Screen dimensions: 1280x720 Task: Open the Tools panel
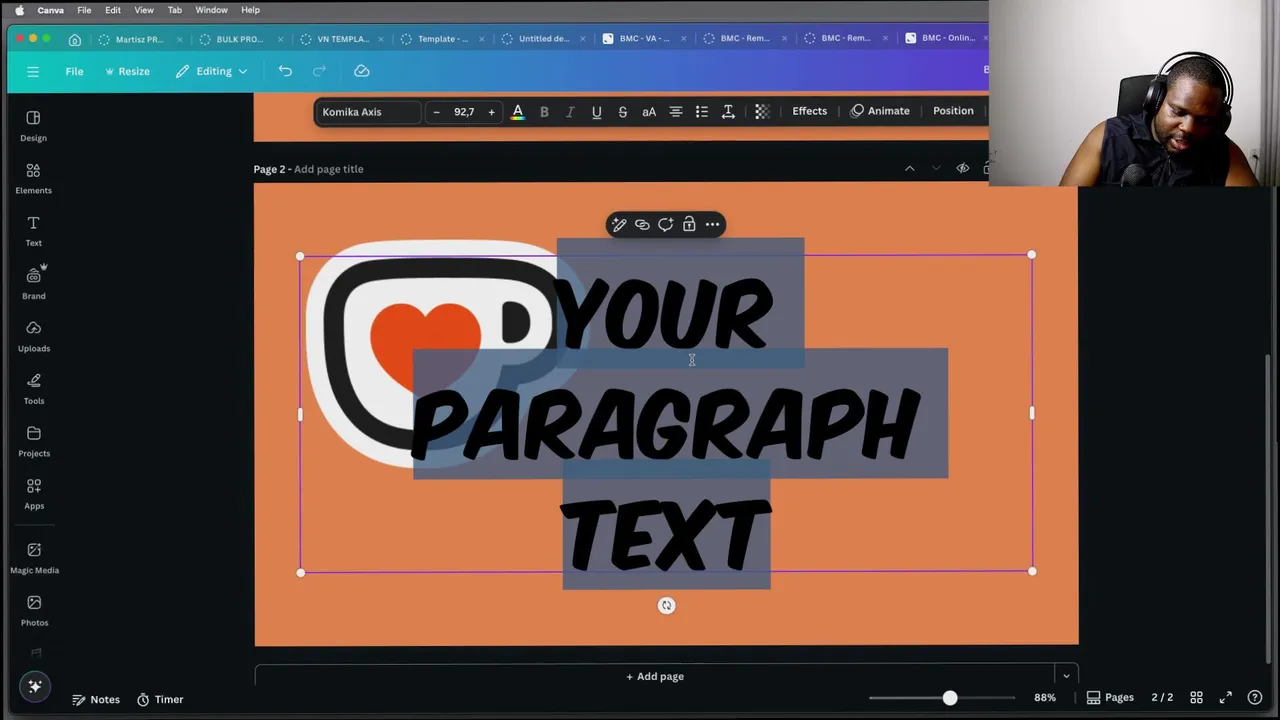coord(33,389)
